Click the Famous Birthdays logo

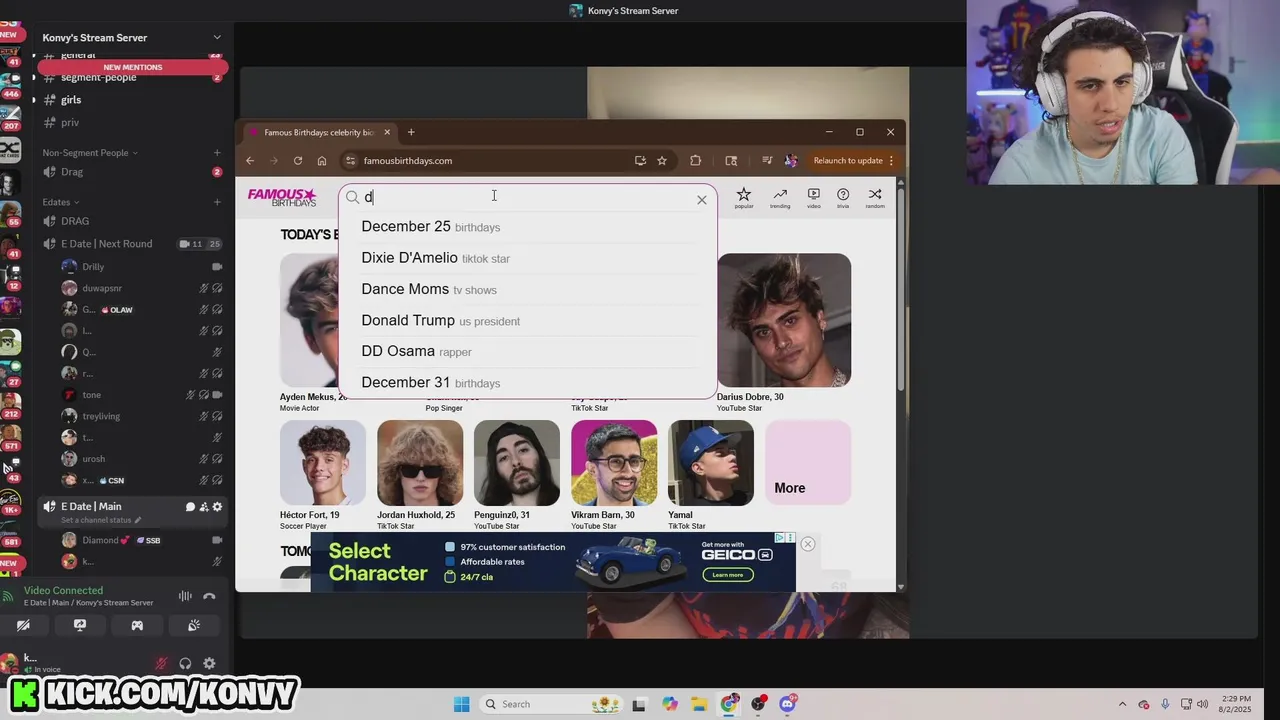point(282,197)
